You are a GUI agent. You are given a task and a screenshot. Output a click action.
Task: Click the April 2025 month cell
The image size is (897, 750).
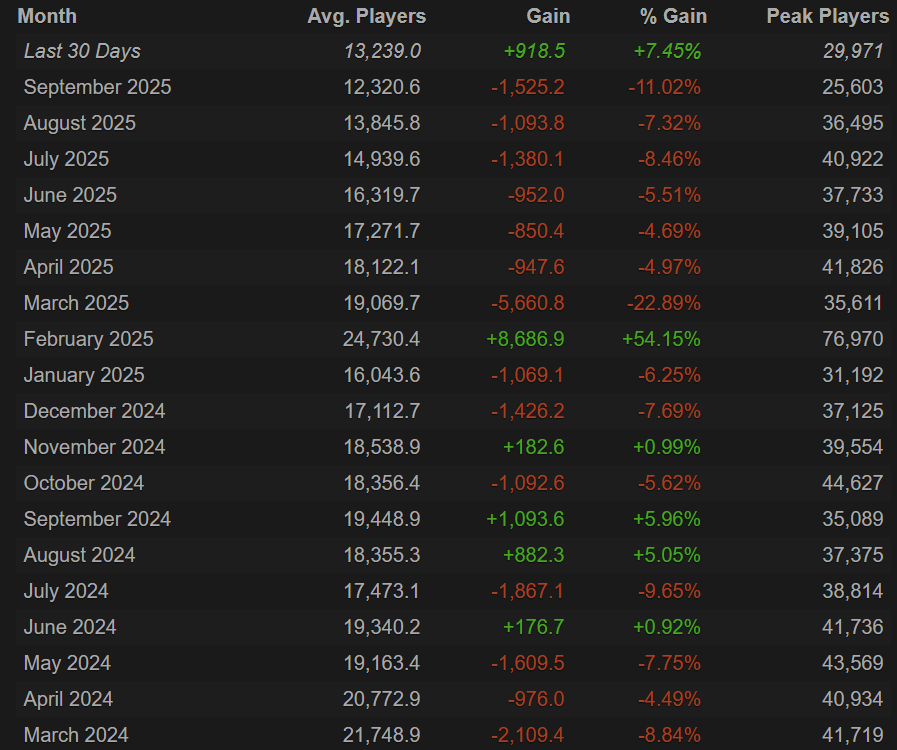[69, 267]
